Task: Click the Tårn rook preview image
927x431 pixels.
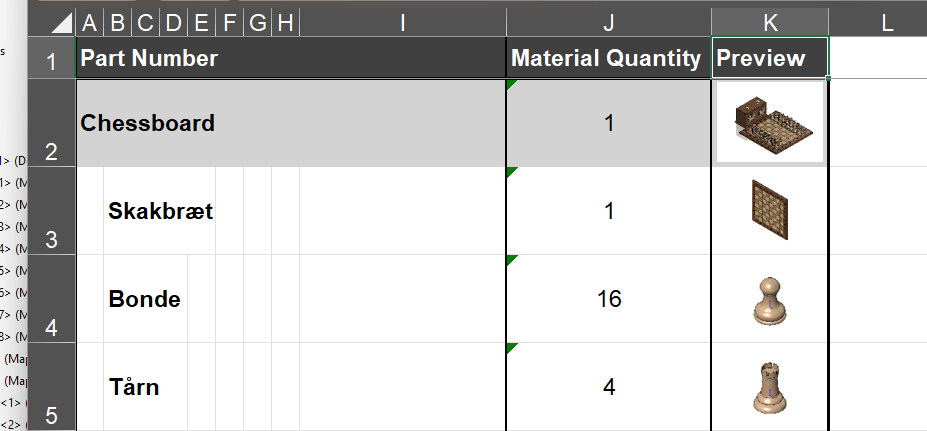Action: click(x=770, y=388)
